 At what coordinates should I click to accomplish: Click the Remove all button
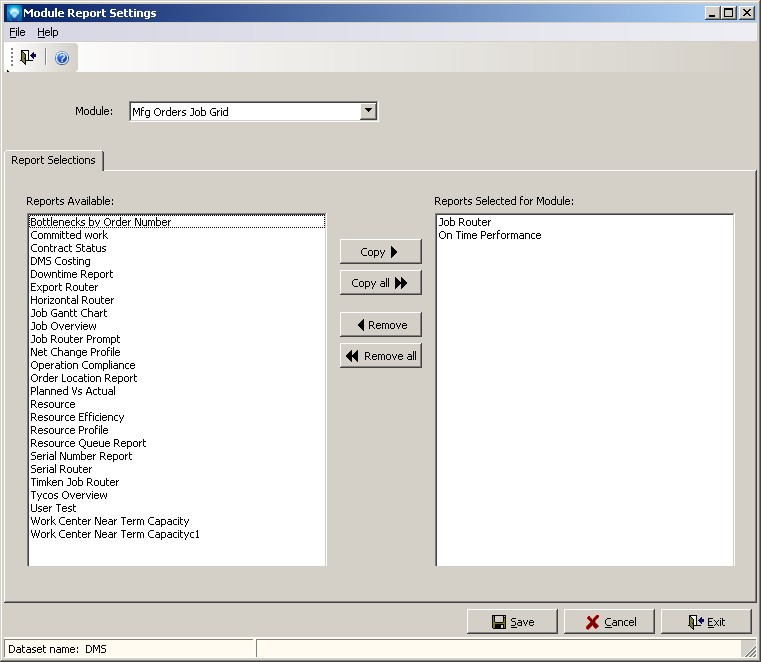click(381, 356)
